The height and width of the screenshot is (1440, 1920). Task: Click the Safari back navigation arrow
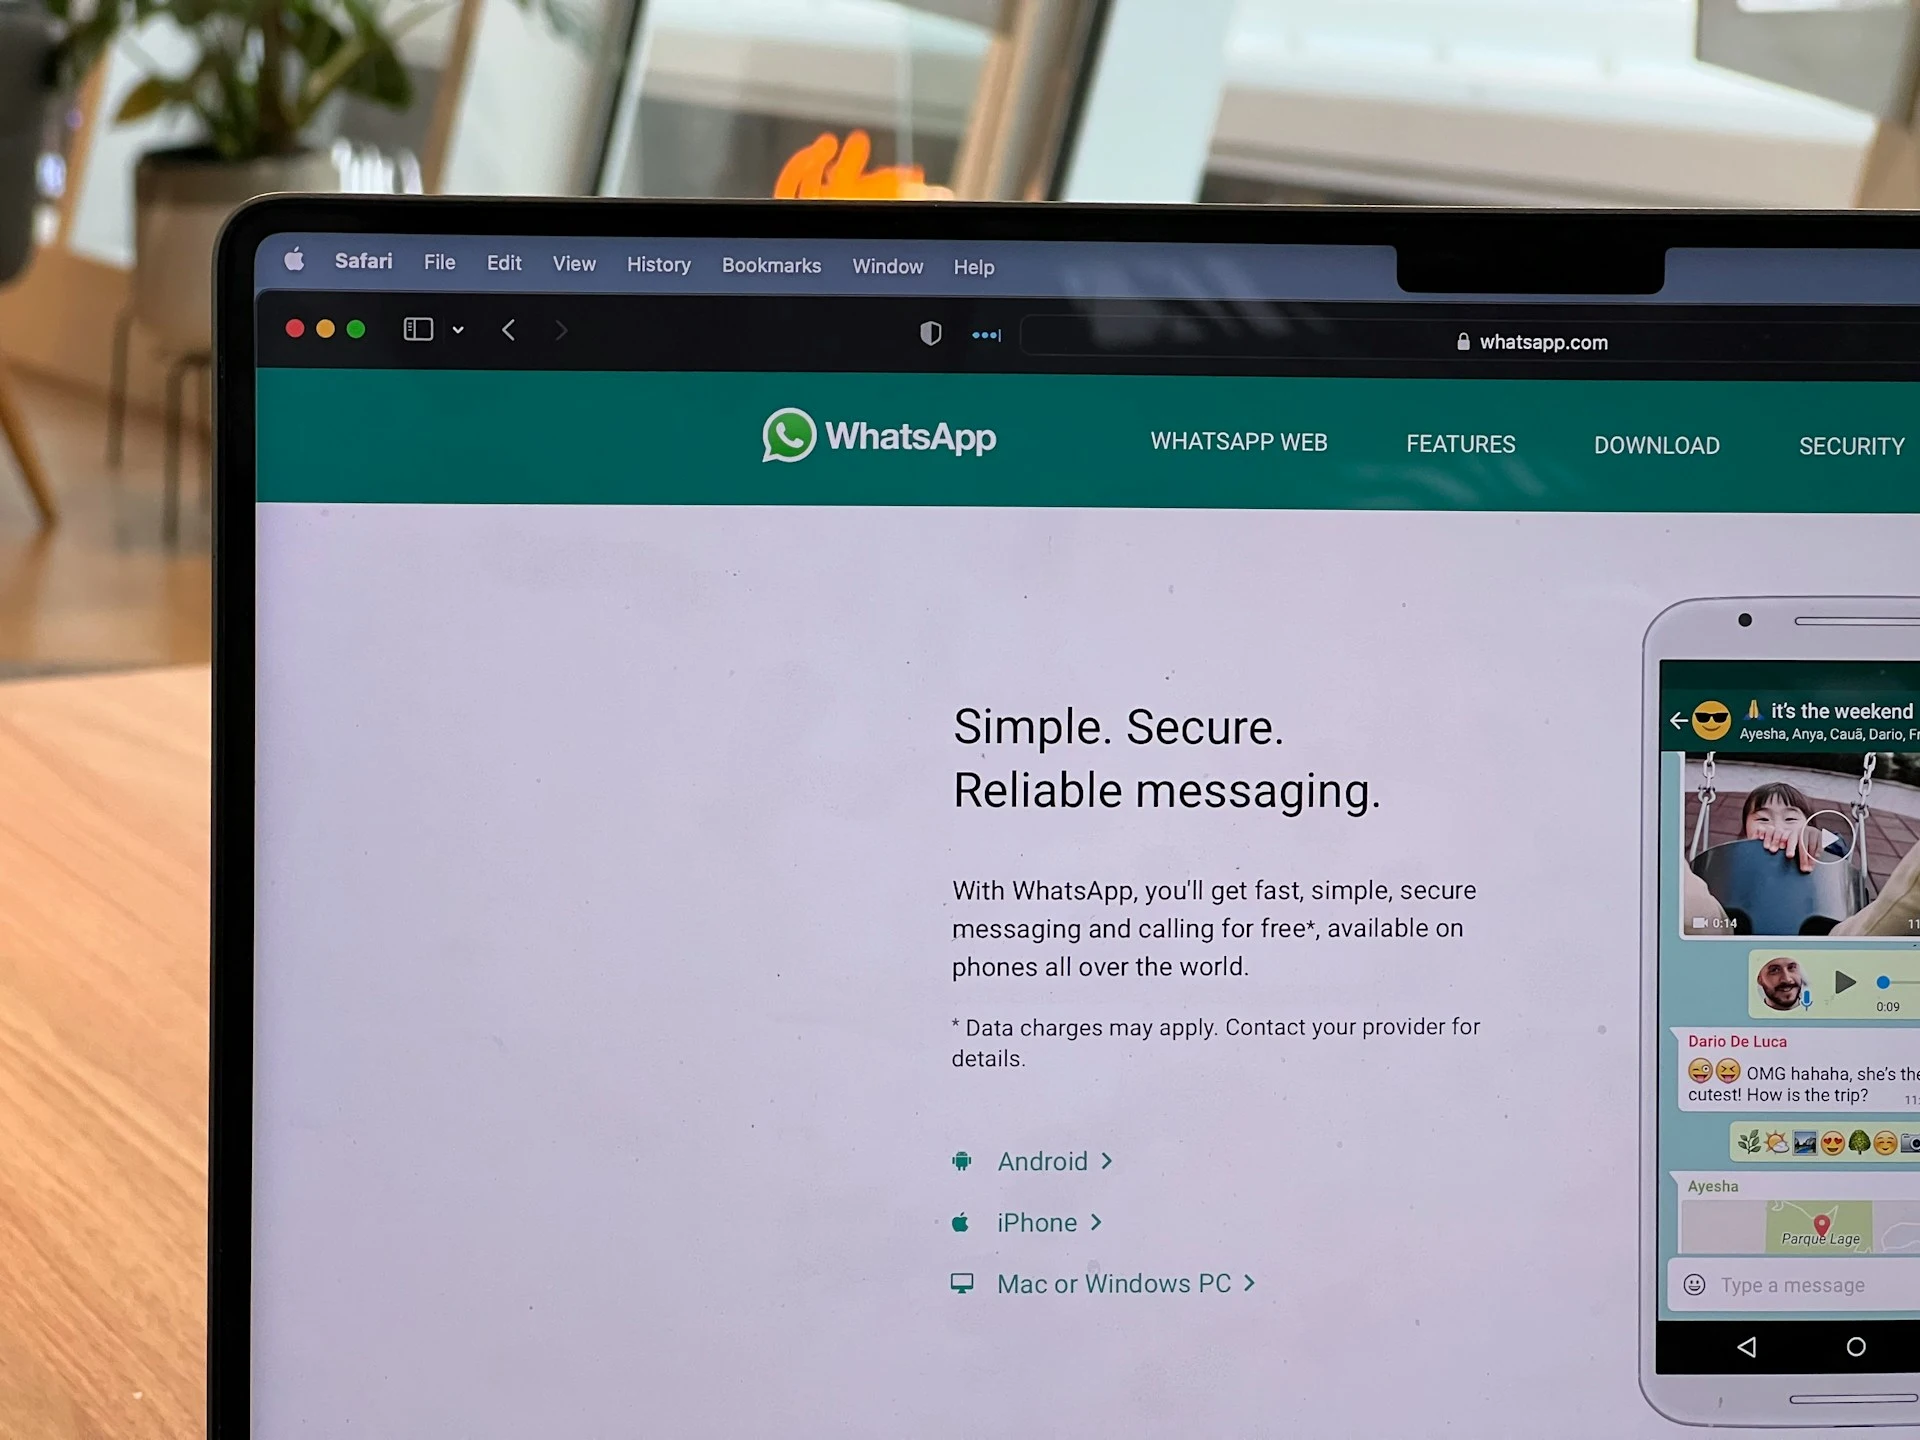coord(509,330)
